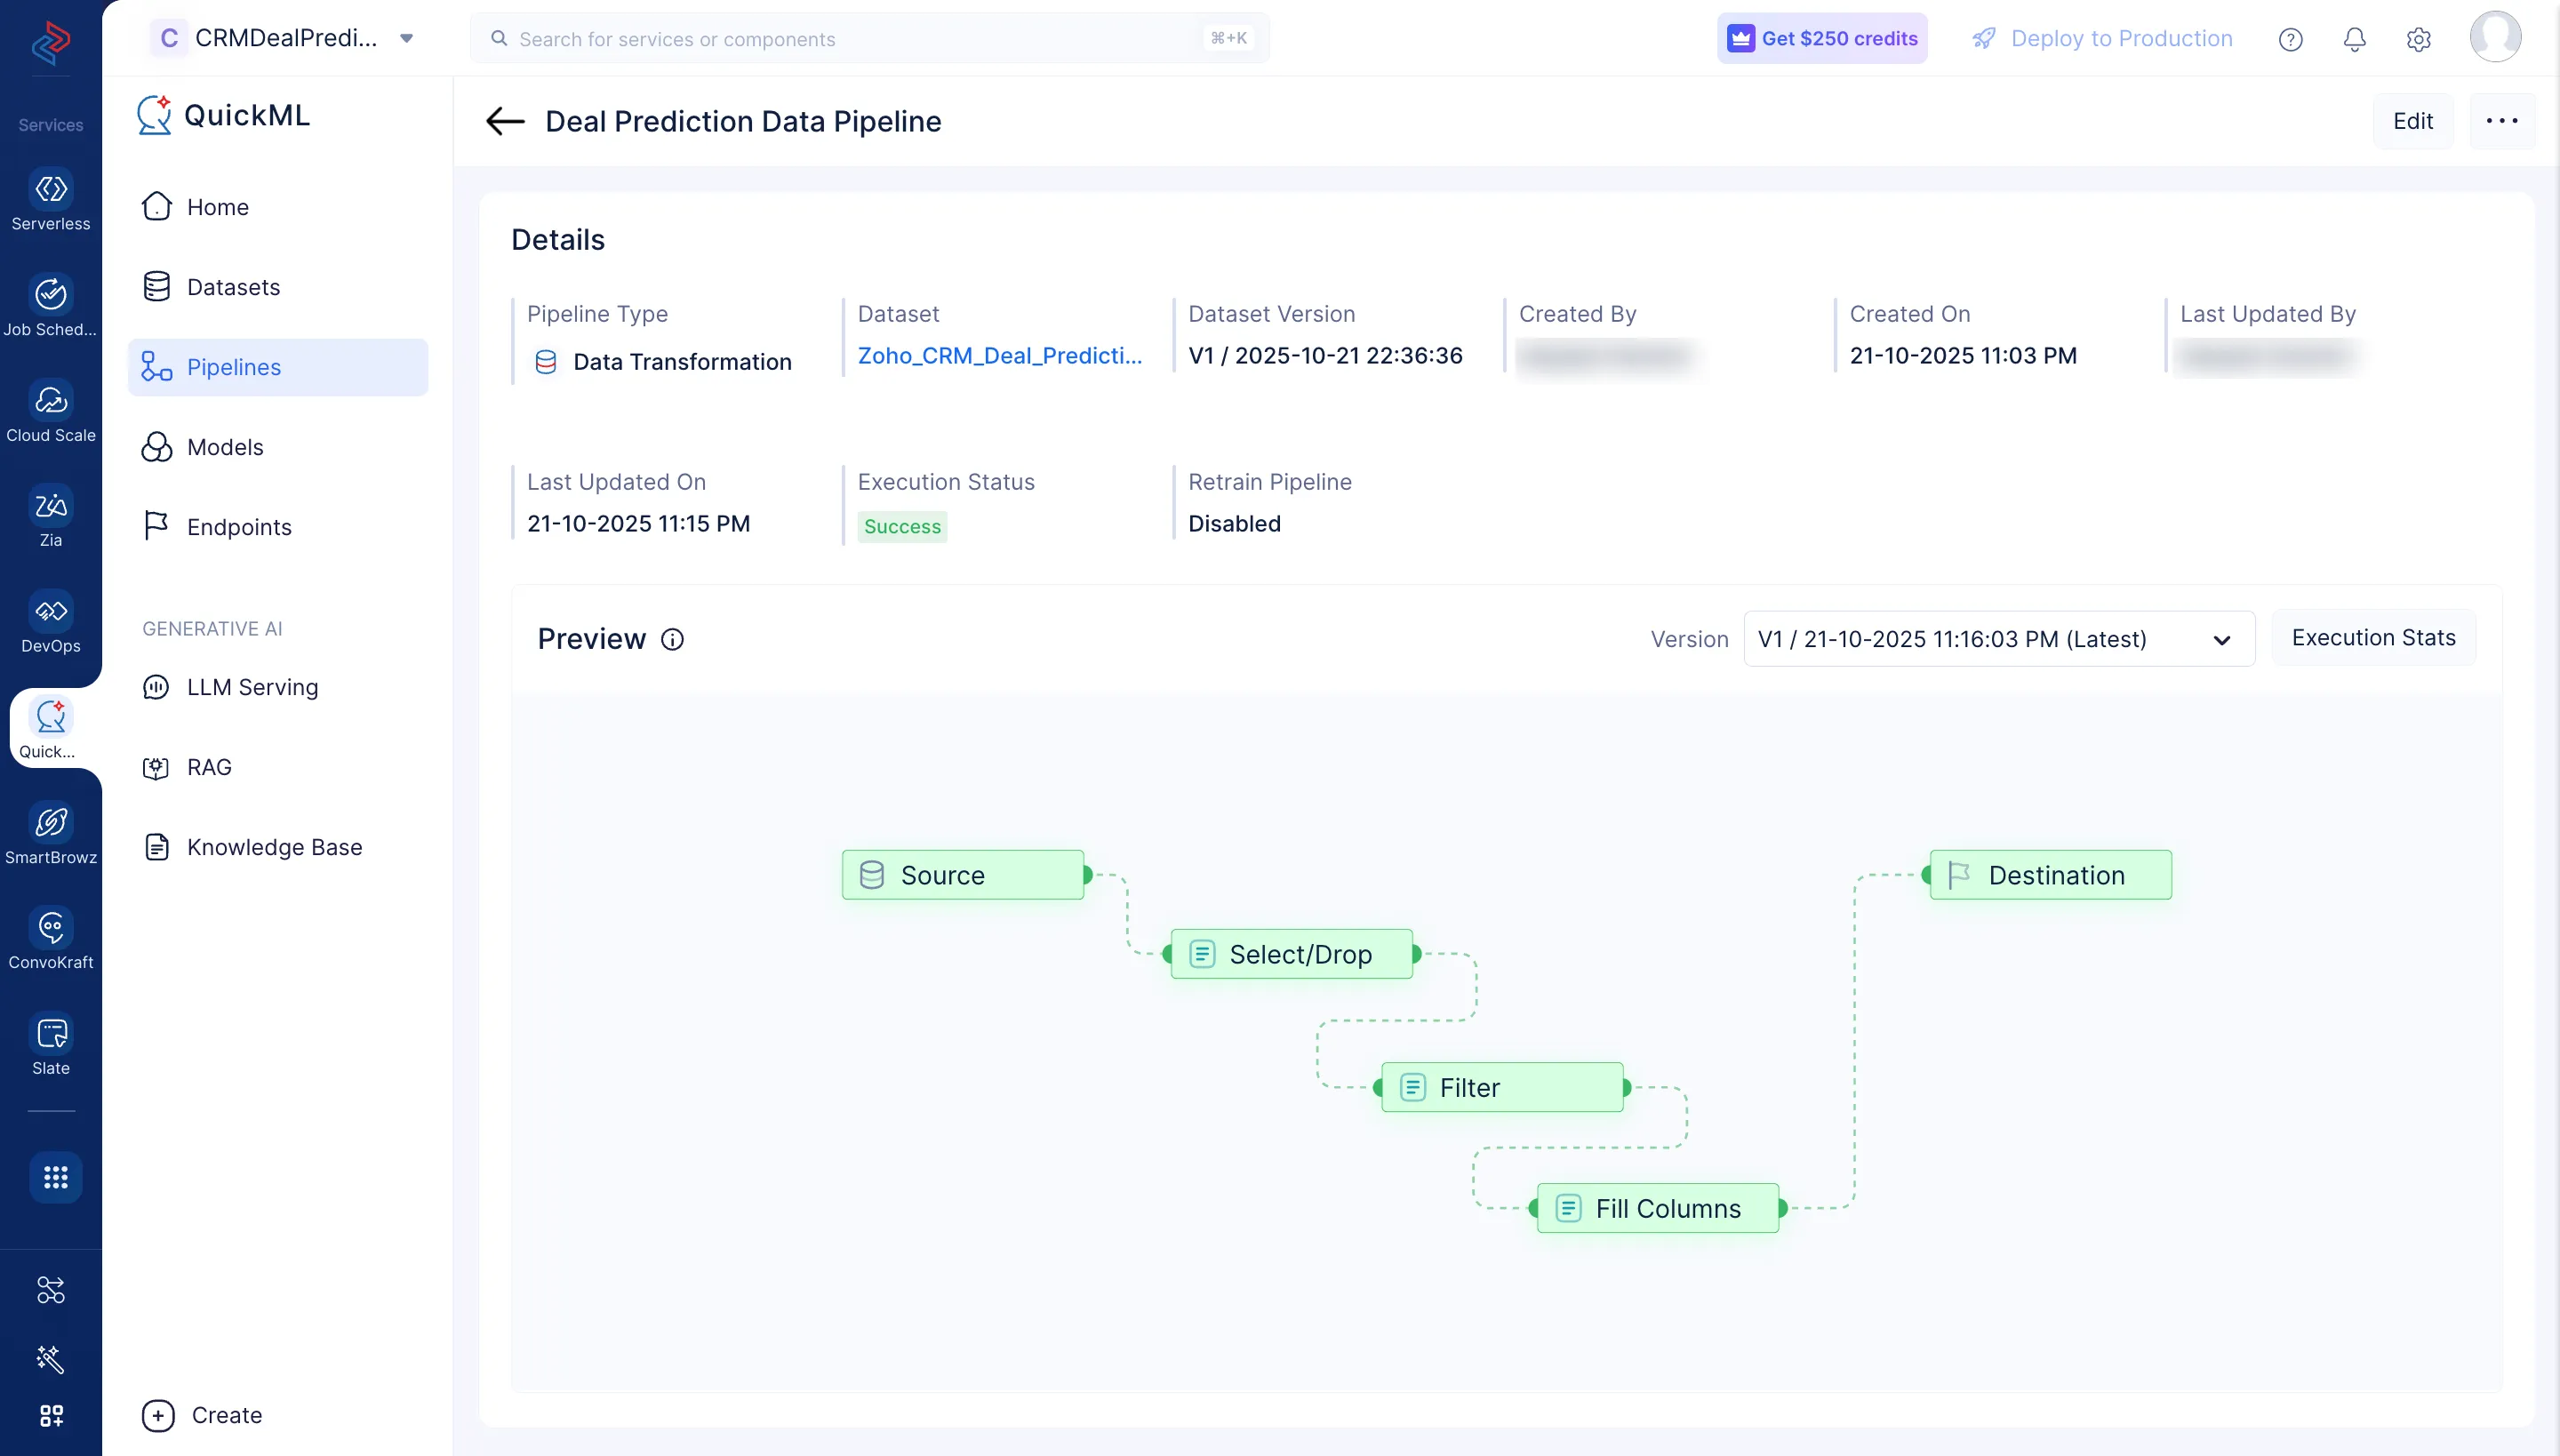Open the more options menu next to Edit
Viewport: 2560px width, 1456px height.
(2502, 120)
